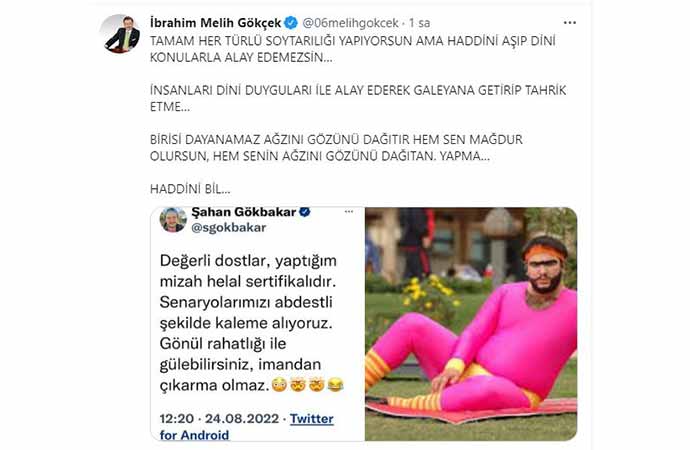Click the quoted text 'Değerli dostlar, yaptığım mizah'
Image resolution: width=690 pixels, height=450 pixels.
tap(248, 271)
